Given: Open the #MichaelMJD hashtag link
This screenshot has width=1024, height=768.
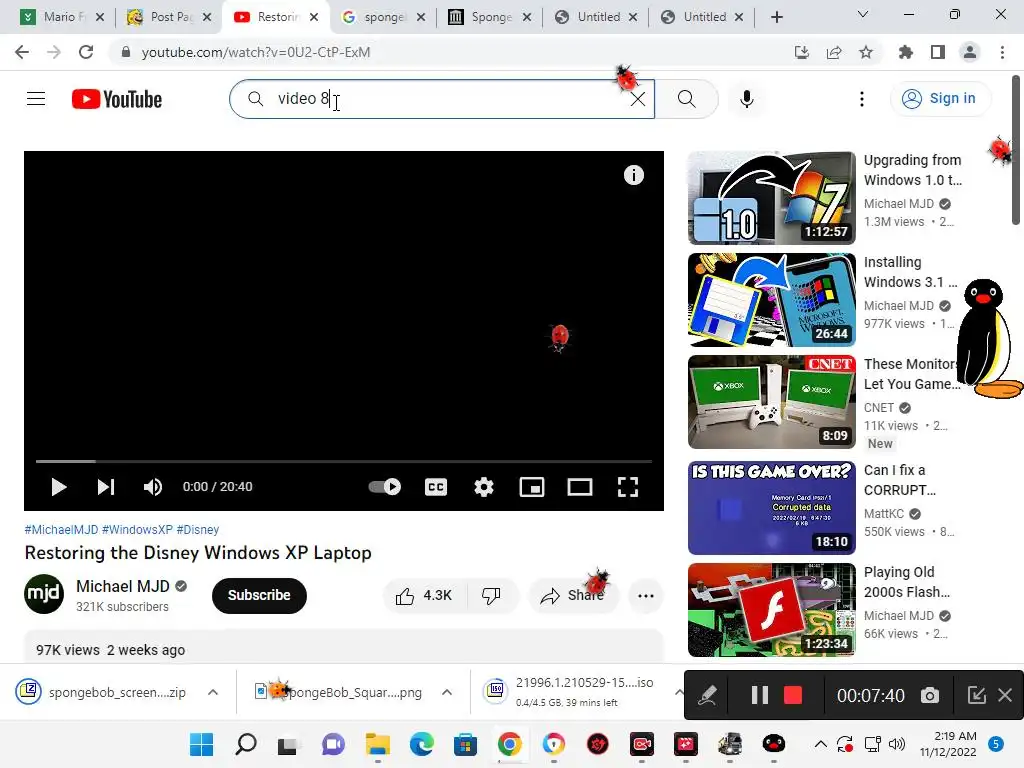Looking at the screenshot, I should [61, 530].
